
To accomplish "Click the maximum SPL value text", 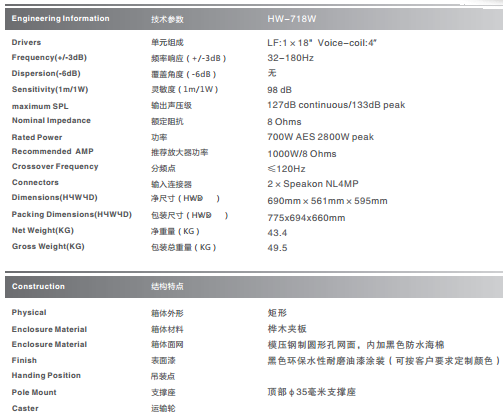I will (336, 105).
